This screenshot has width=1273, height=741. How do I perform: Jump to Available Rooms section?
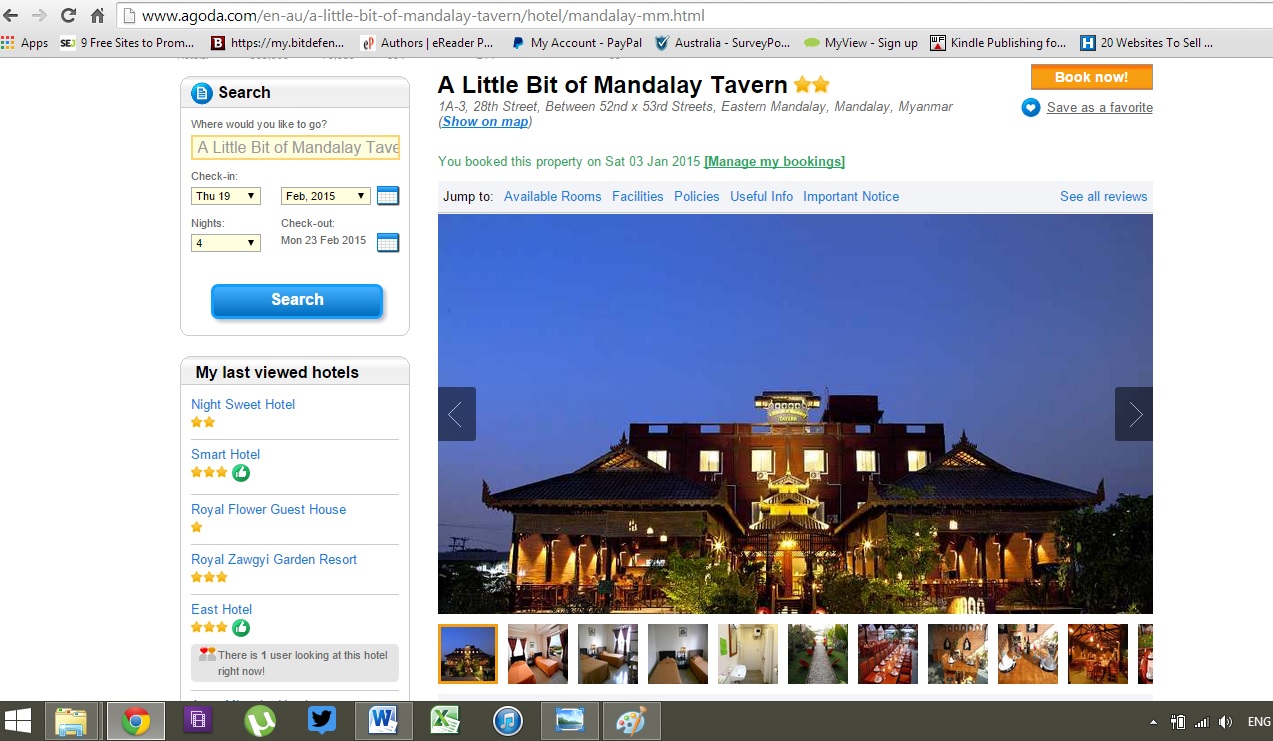[x=553, y=196]
